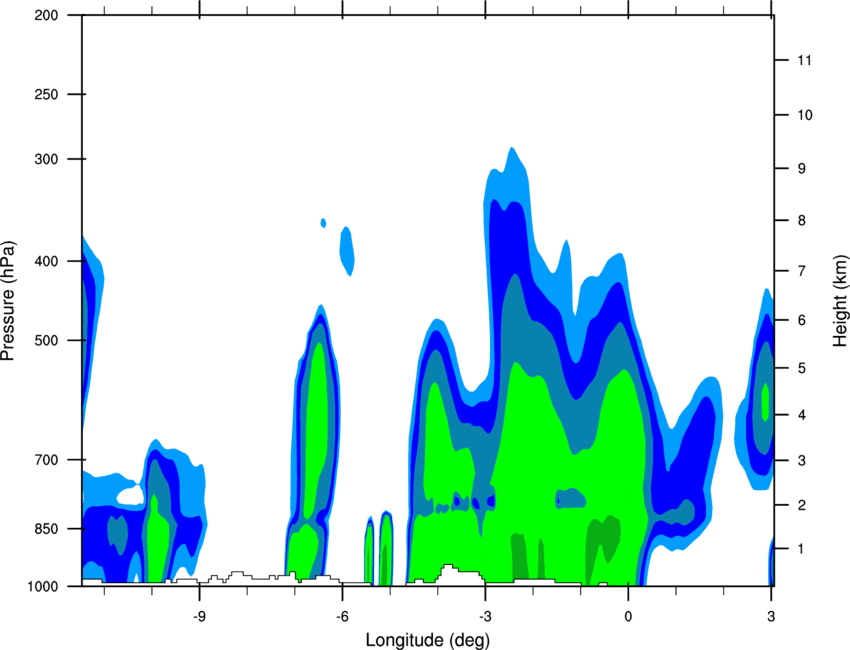The width and height of the screenshot is (850, 650).
Task: Pick the 11 km height label
Action: (804, 60)
